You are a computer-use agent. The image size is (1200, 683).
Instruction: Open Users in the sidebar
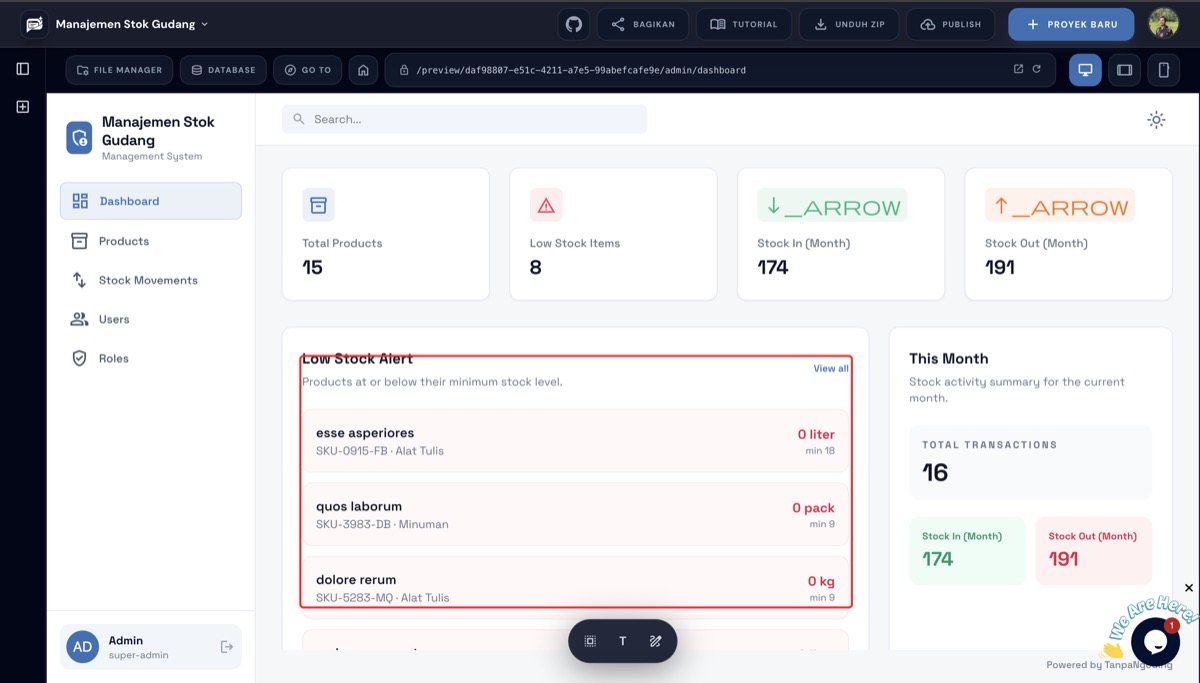(151, 319)
